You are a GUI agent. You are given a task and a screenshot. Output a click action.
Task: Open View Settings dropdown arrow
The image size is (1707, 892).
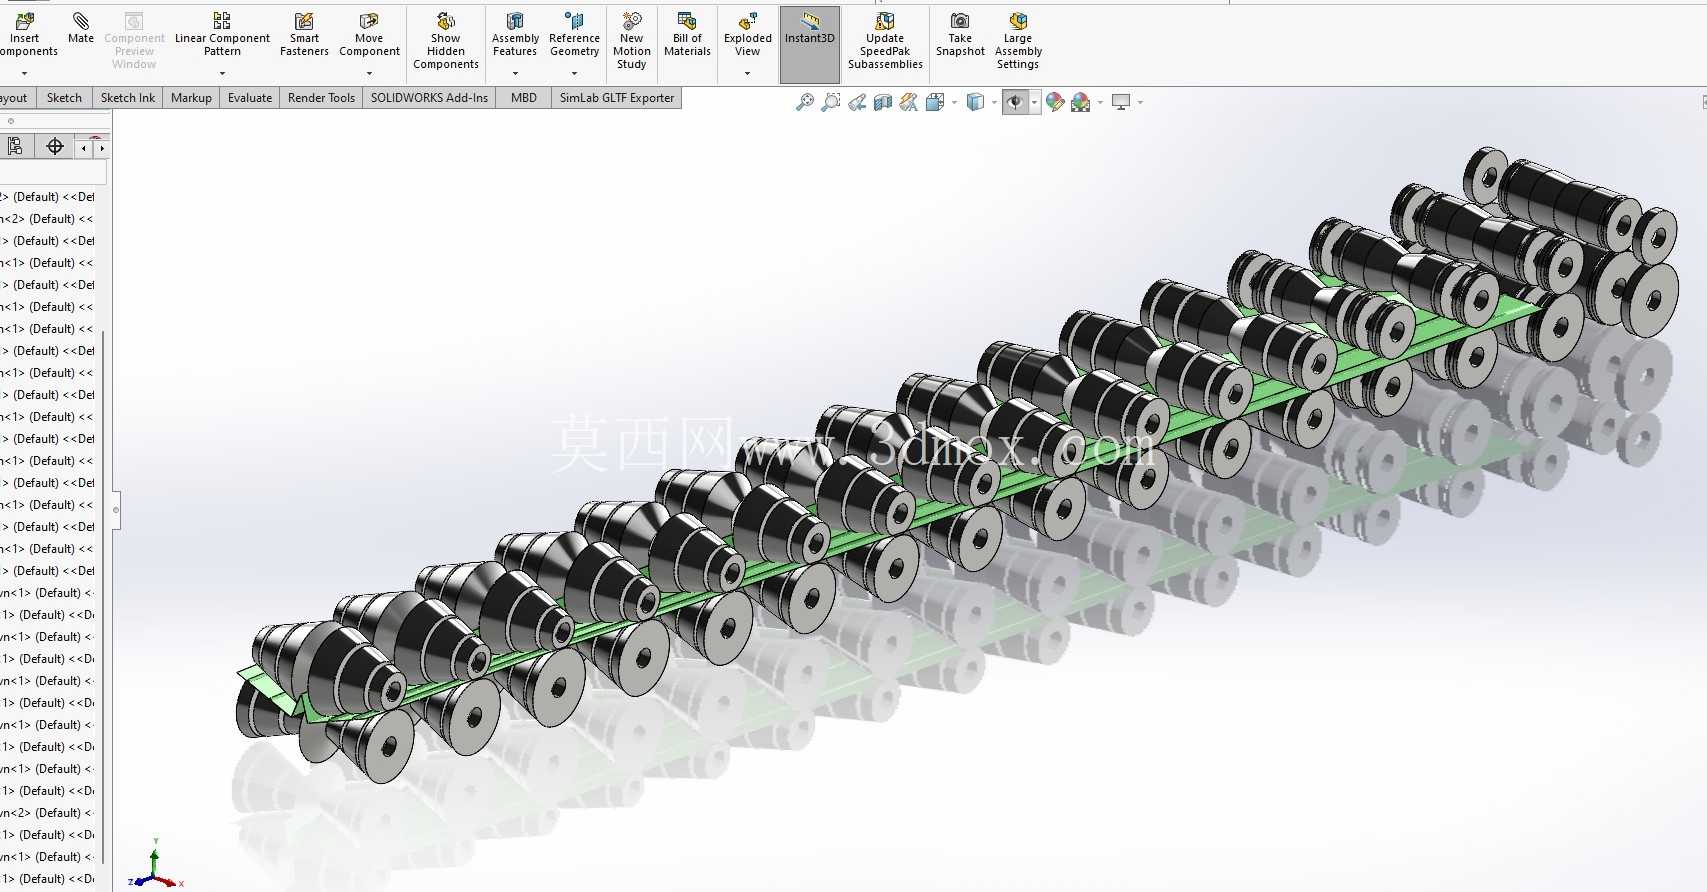coord(1140,102)
